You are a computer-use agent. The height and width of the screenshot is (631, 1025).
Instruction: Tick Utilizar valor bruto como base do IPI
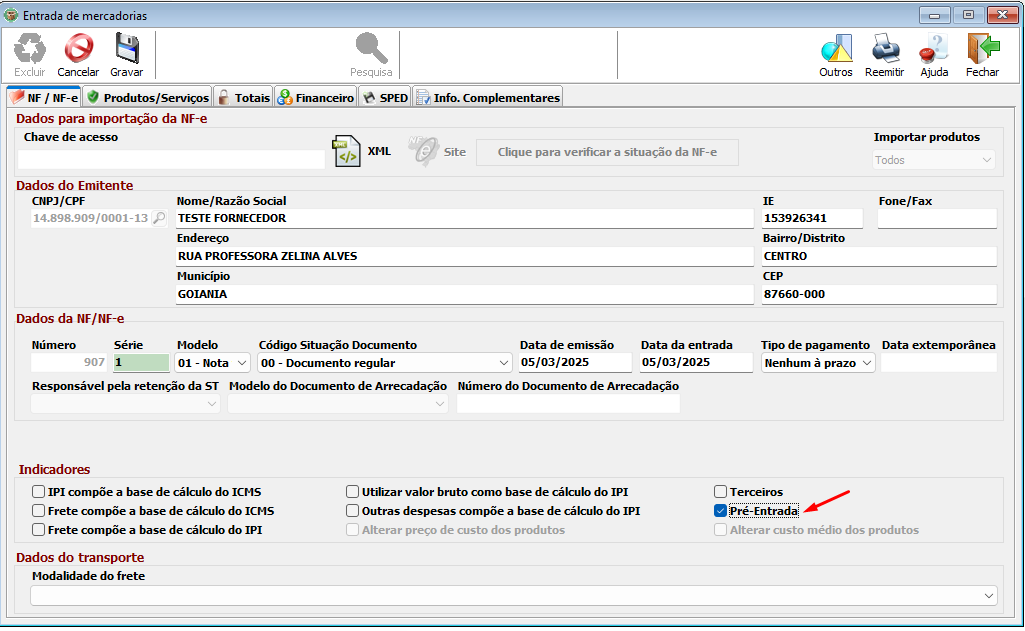[352, 492]
